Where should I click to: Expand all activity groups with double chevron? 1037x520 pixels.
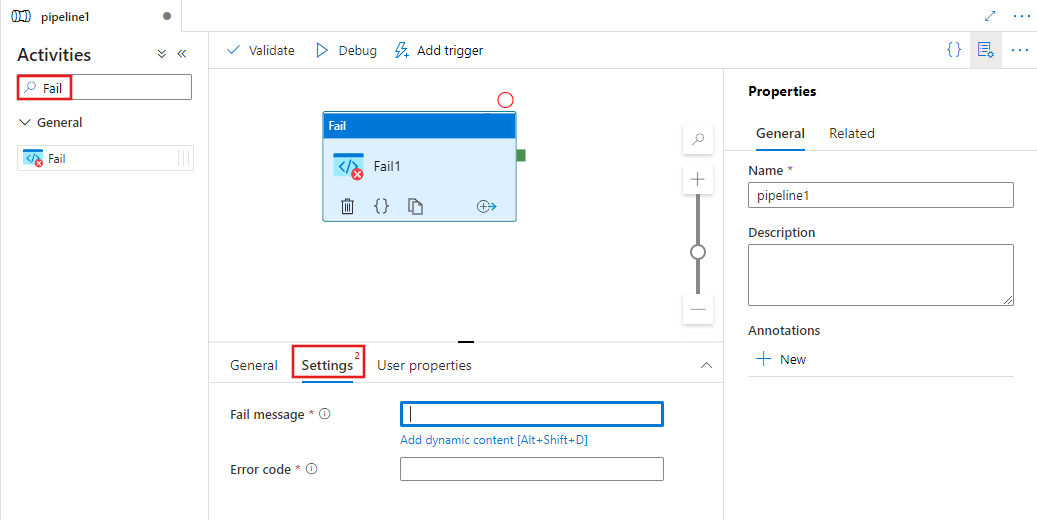pos(161,54)
